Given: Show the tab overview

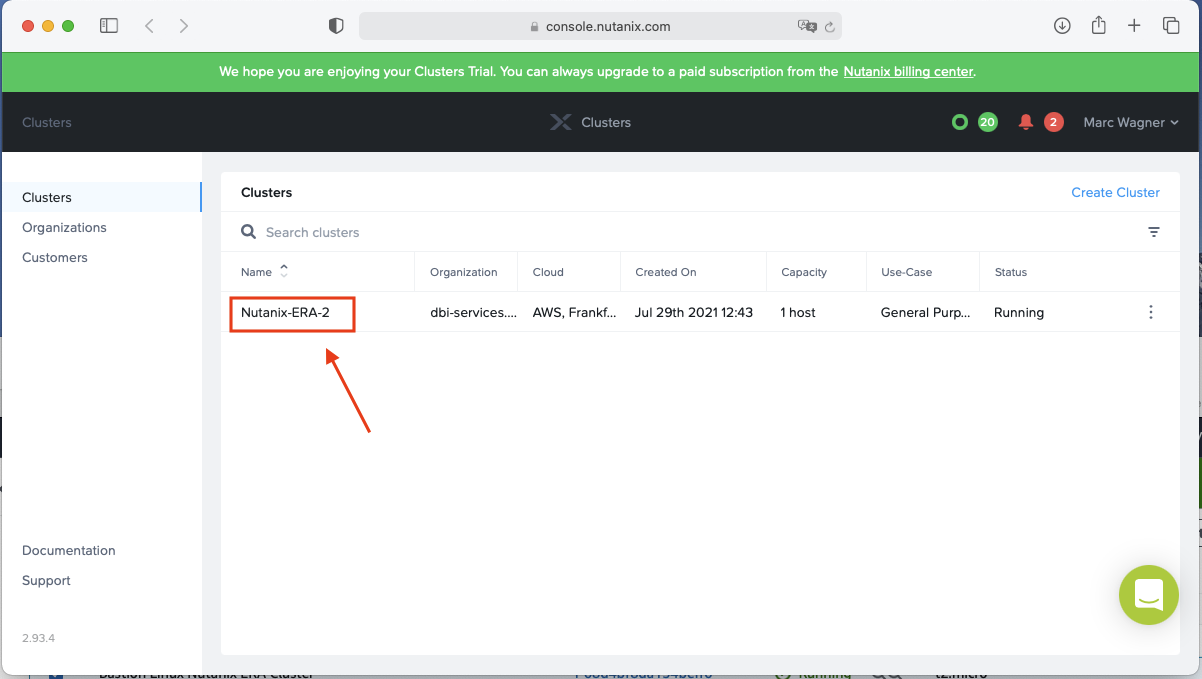Looking at the screenshot, I should coord(1171,26).
